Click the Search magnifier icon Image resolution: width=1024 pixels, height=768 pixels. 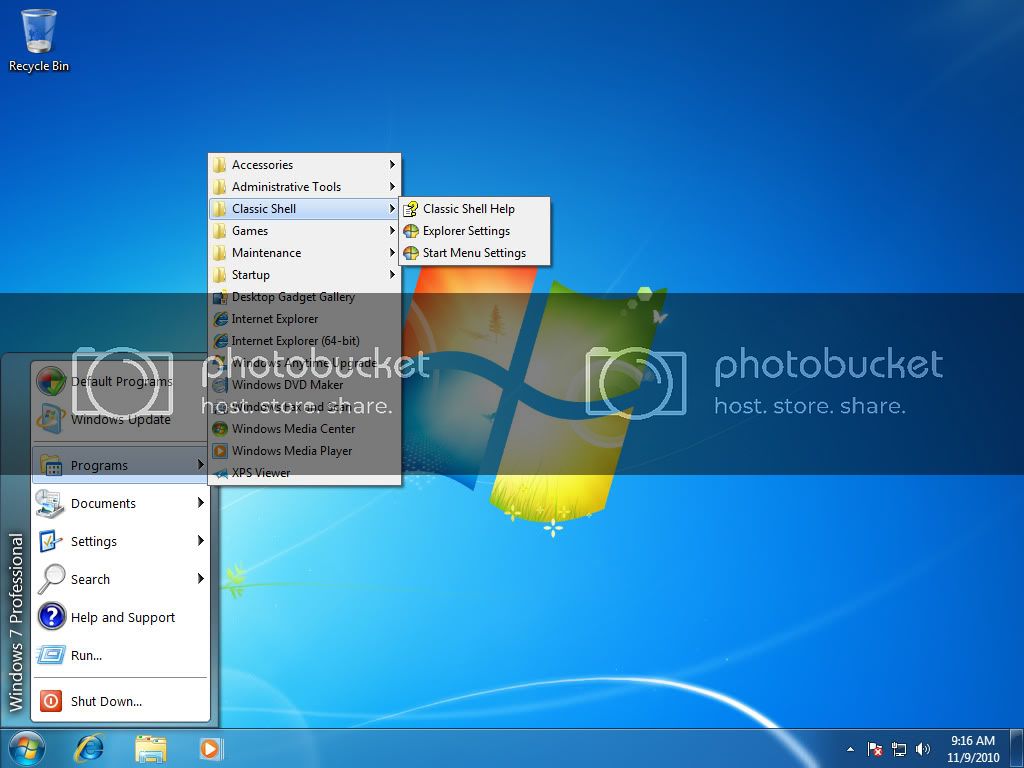pos(51,579)
